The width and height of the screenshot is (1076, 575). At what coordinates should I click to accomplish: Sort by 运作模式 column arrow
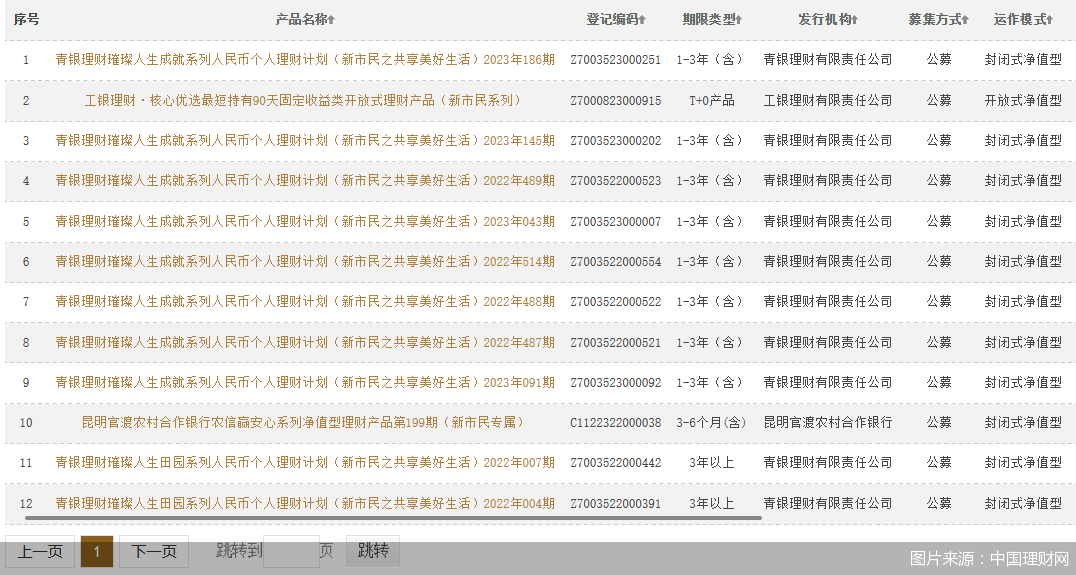[1052, 20]
